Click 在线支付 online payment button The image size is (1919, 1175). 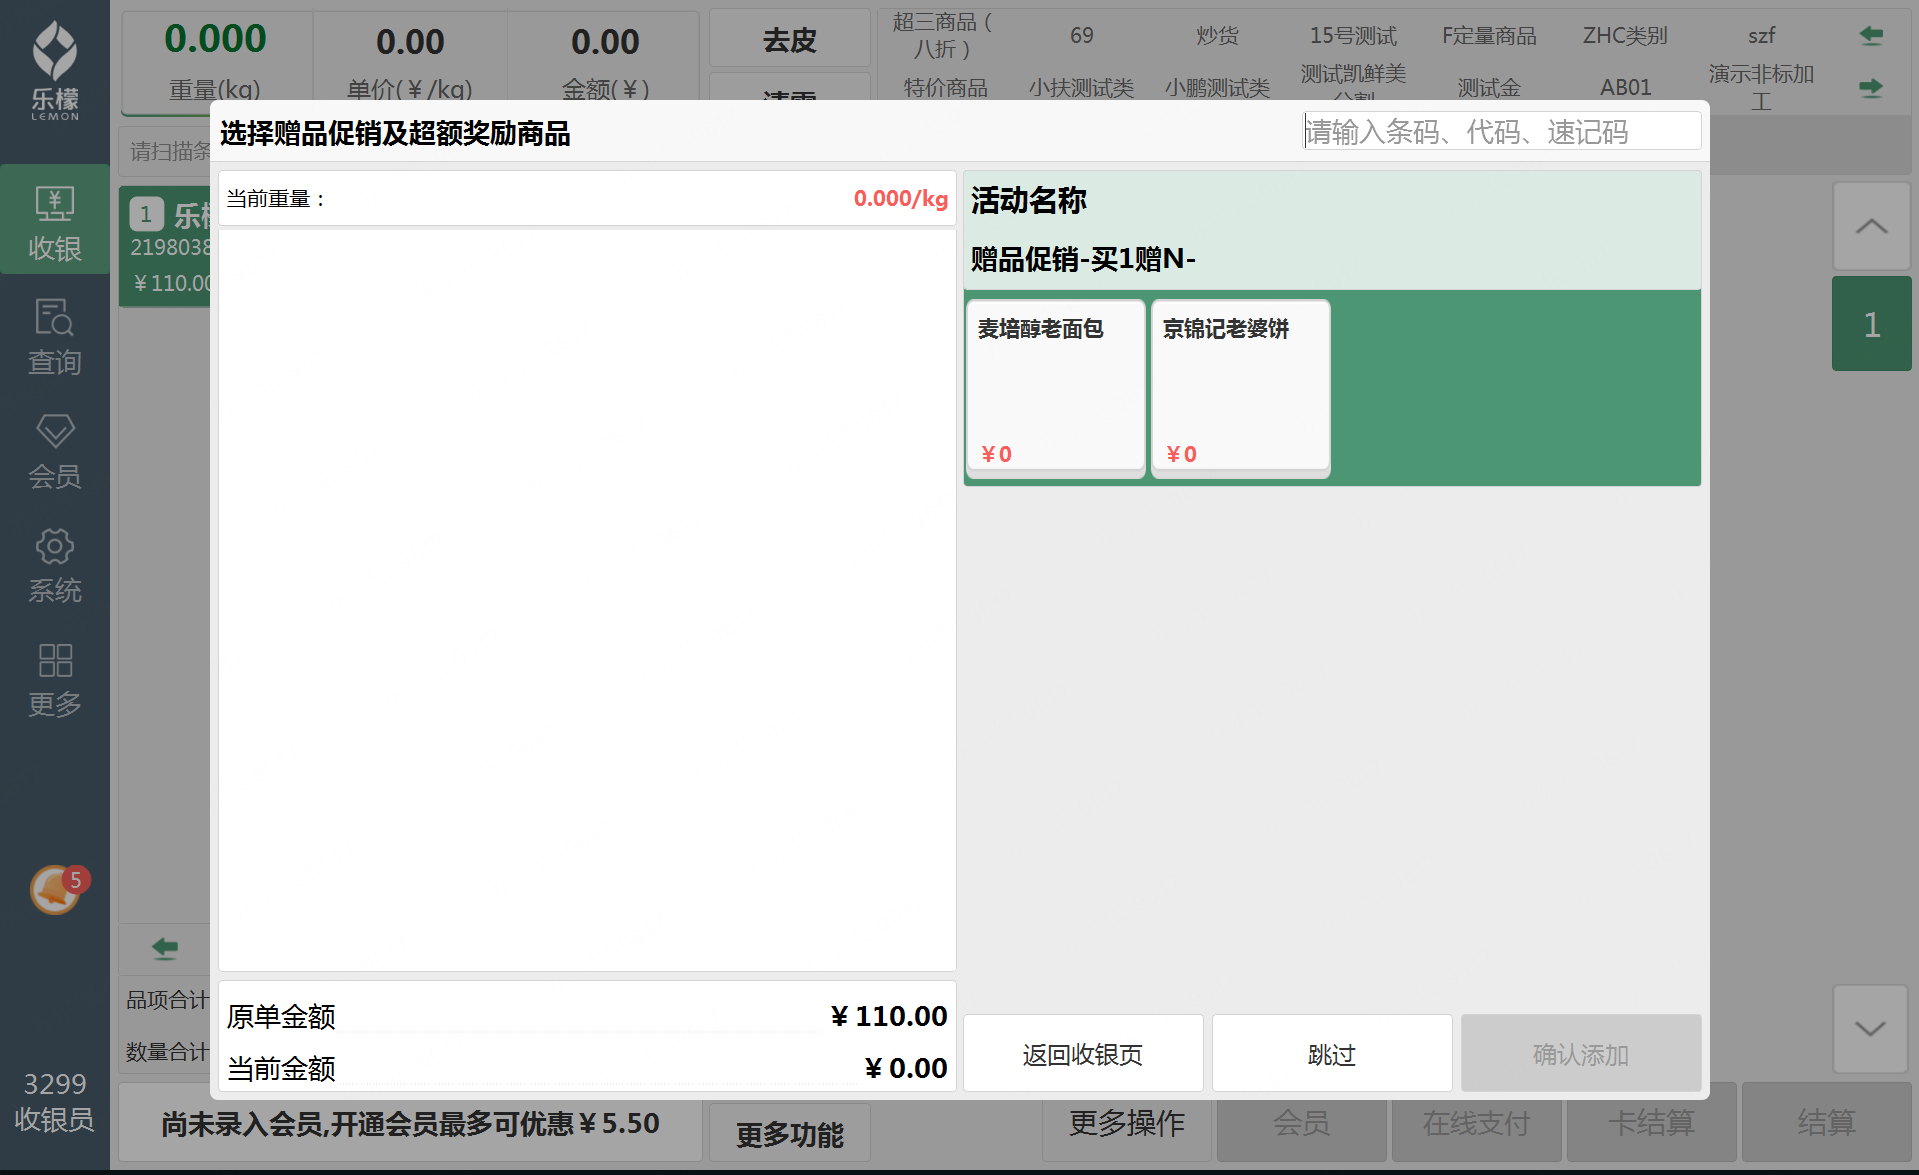pyautogui.click(x=1476, y=1123)
